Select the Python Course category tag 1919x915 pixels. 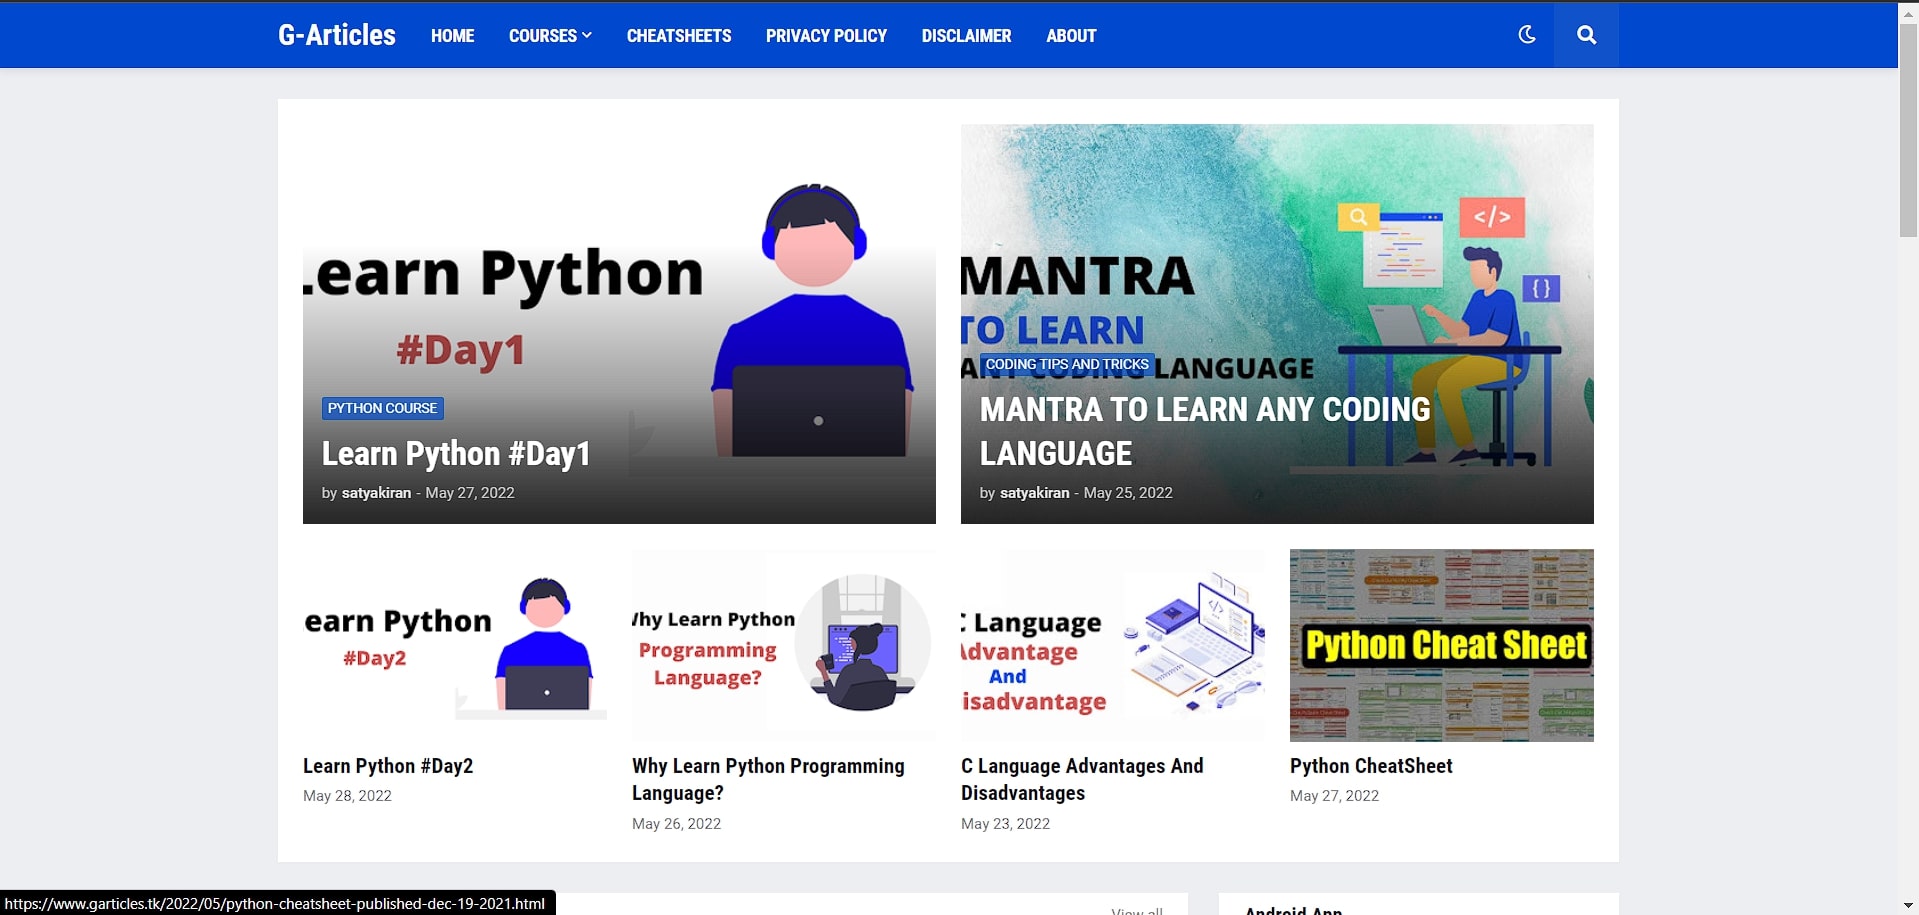click(x=382, y=408)
